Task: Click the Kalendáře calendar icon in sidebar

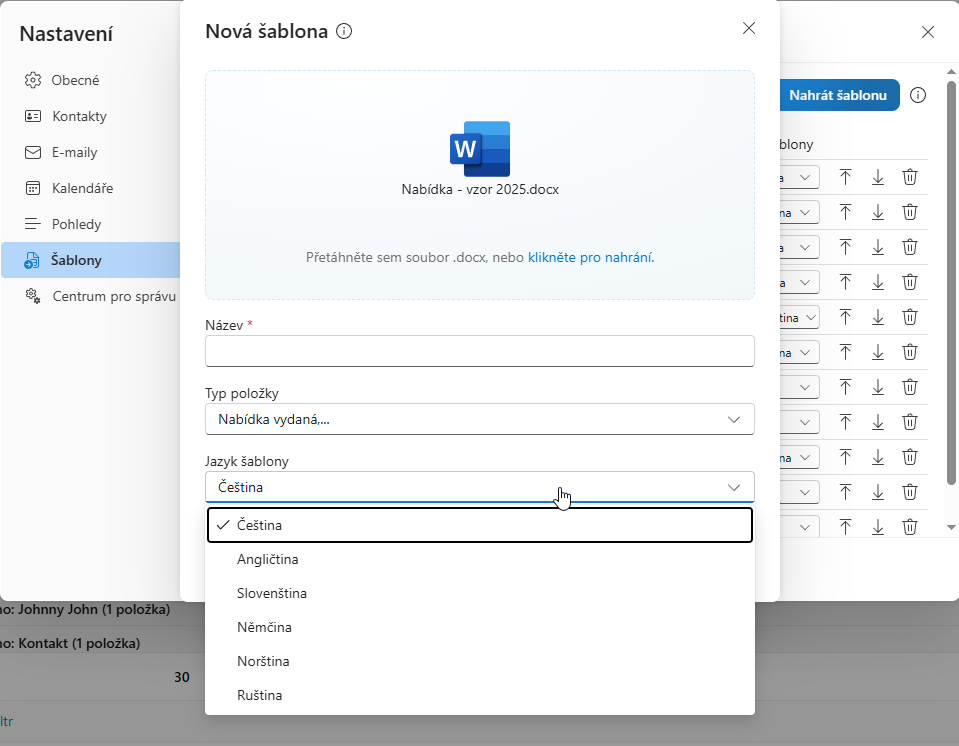Action: pyautogui.click(x=33, y=188)
